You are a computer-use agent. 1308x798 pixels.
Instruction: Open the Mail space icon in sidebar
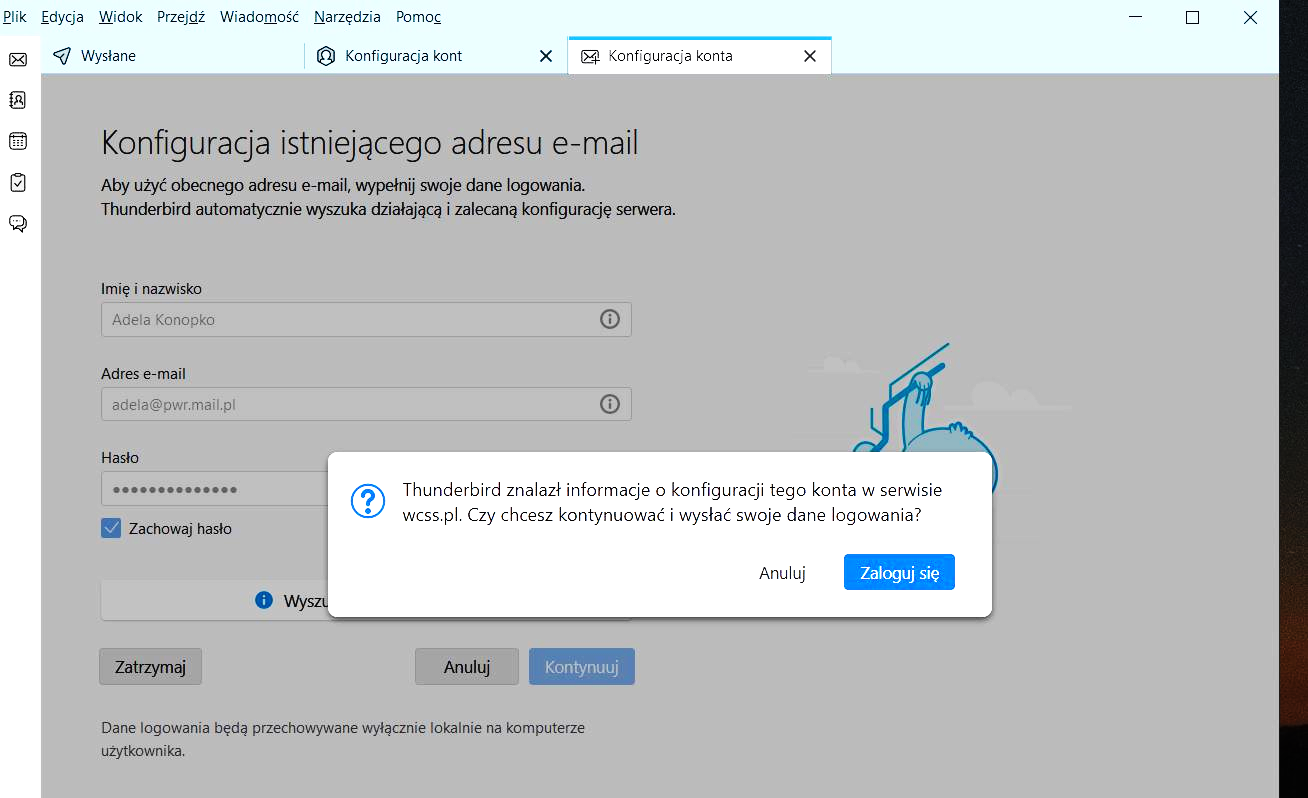click(18, 60)
